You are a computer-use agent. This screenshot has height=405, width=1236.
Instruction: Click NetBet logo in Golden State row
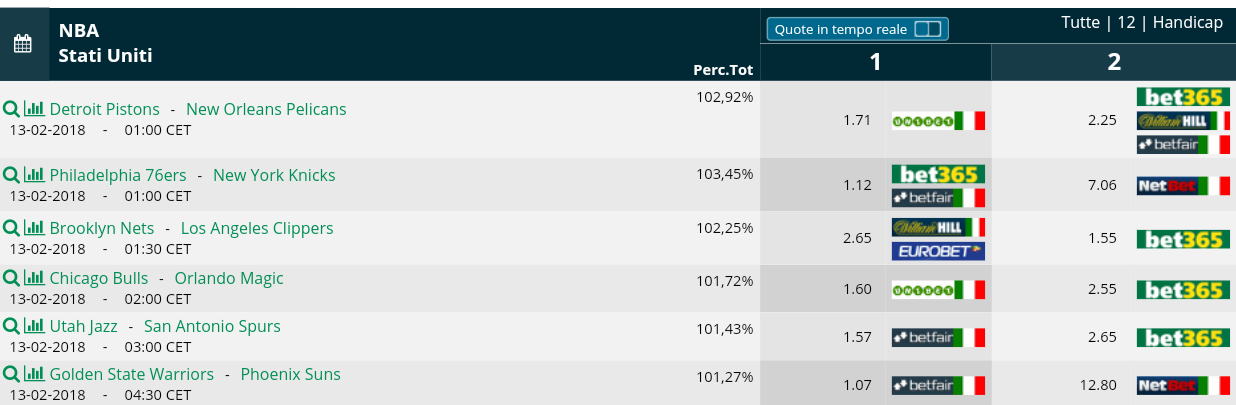(x=1183, y=385)
